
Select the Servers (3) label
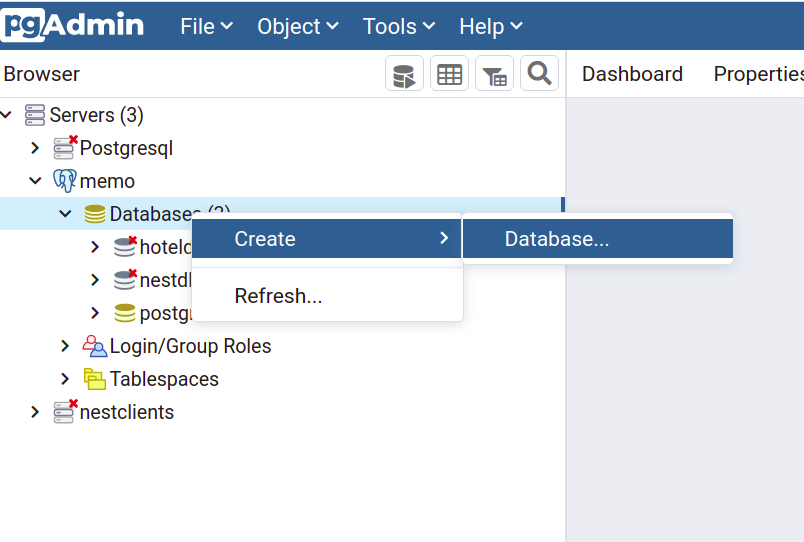tap(96, 115)
